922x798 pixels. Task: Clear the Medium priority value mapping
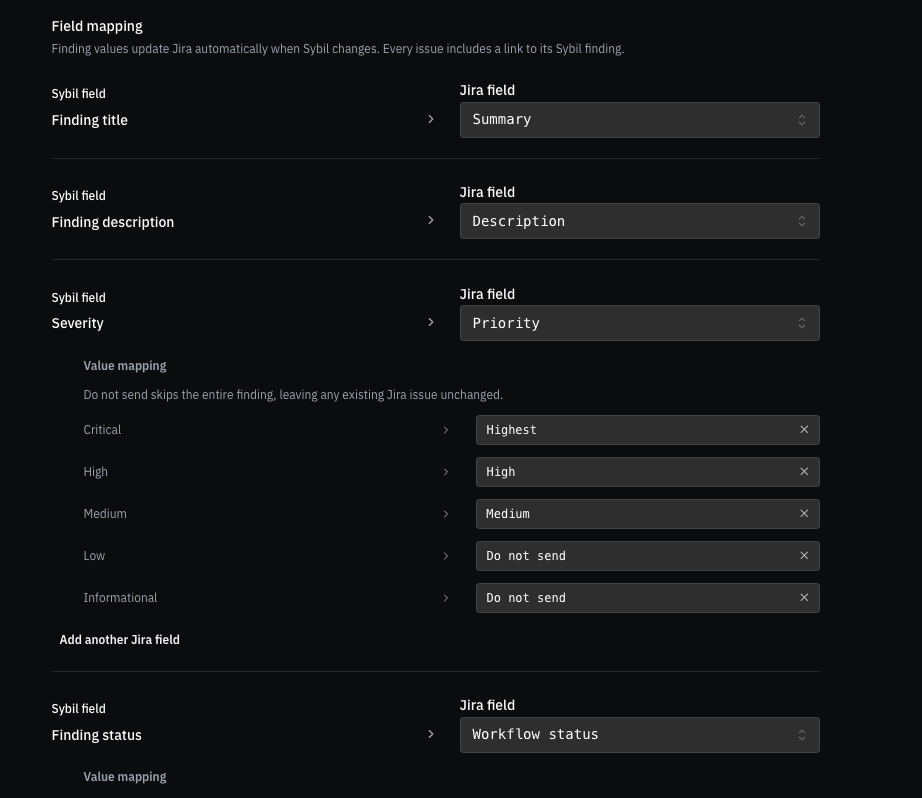click(804, 514)
